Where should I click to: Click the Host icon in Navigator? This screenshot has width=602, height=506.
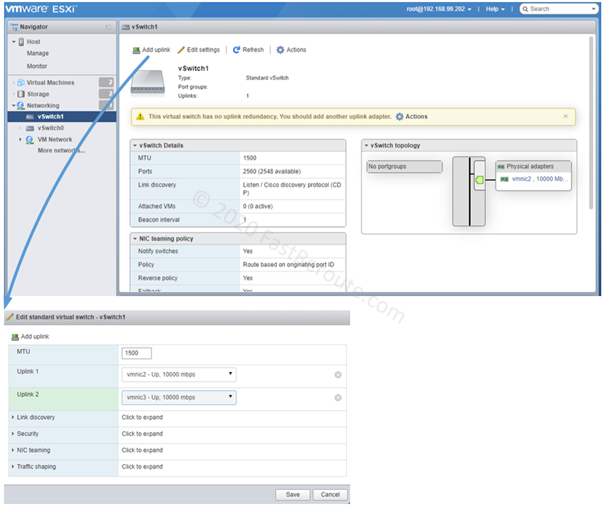pyautogui.click(x=22, y=41)
